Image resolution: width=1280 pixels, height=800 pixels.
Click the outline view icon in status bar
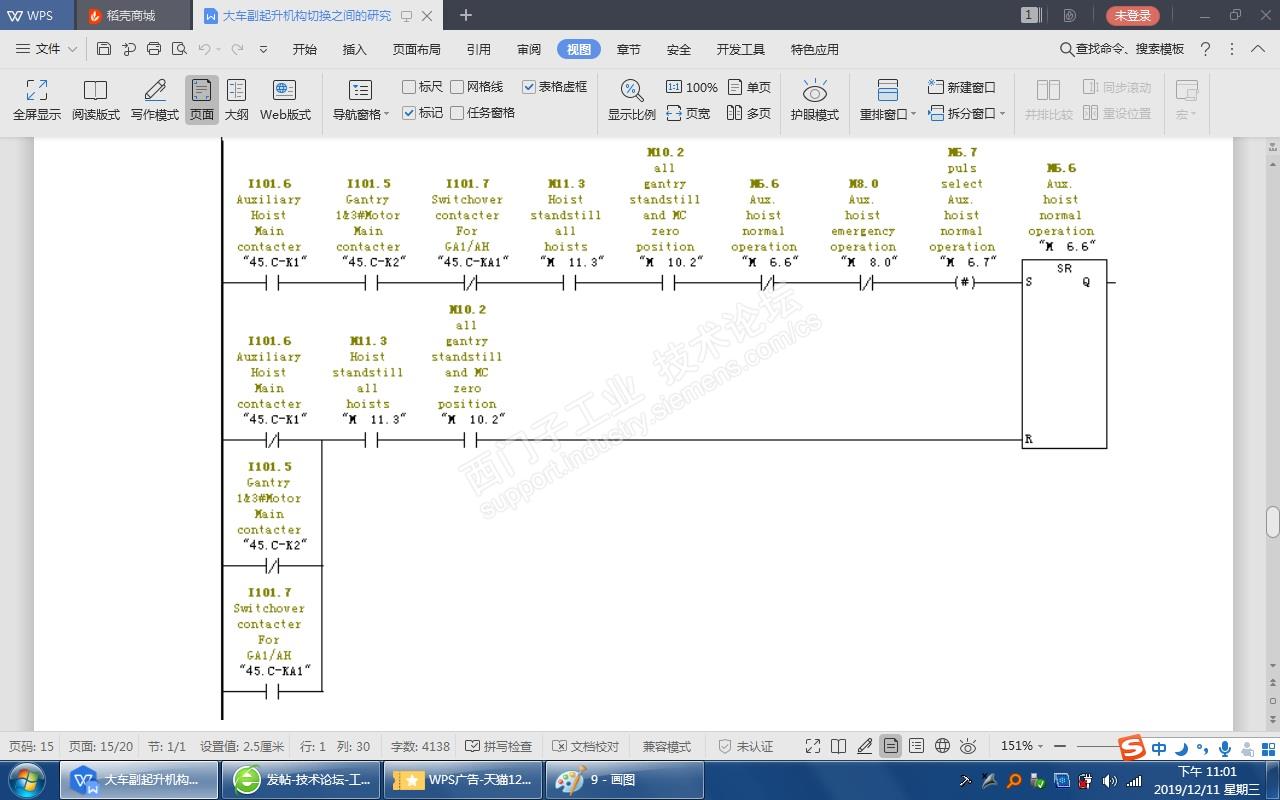(x=916, y=746)
